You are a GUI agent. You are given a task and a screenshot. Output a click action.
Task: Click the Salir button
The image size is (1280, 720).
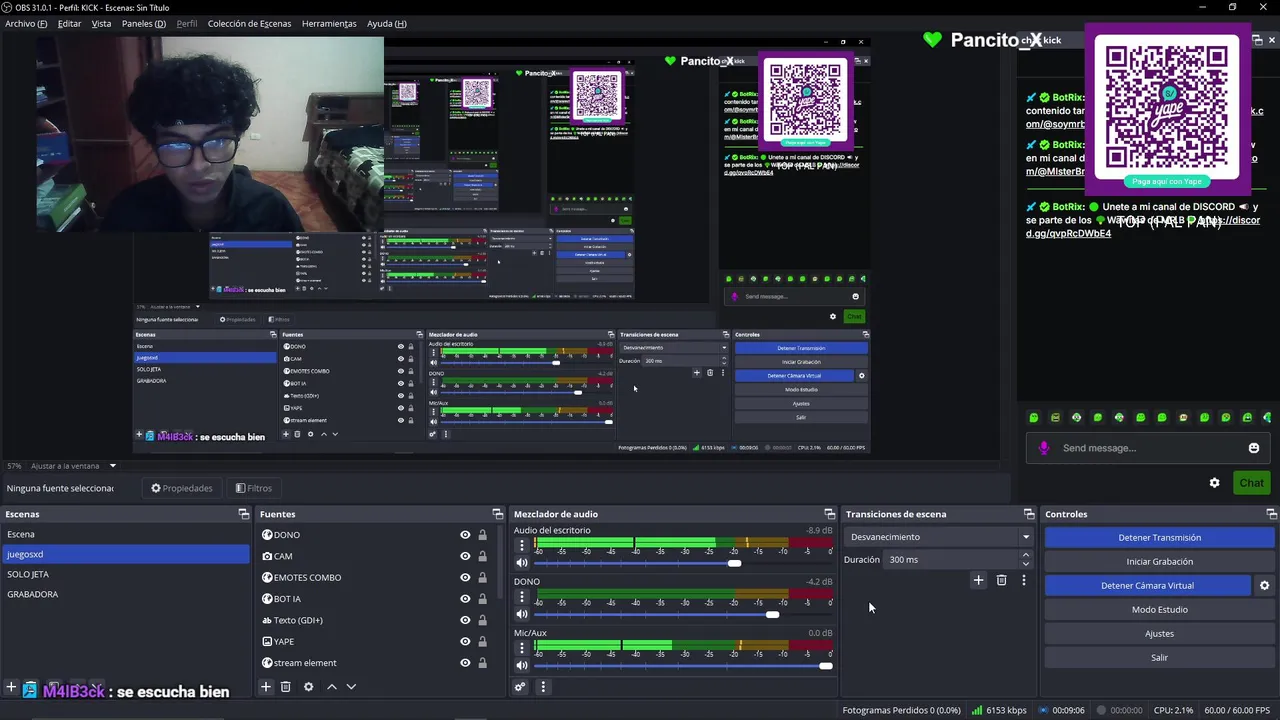(1159, 657)
